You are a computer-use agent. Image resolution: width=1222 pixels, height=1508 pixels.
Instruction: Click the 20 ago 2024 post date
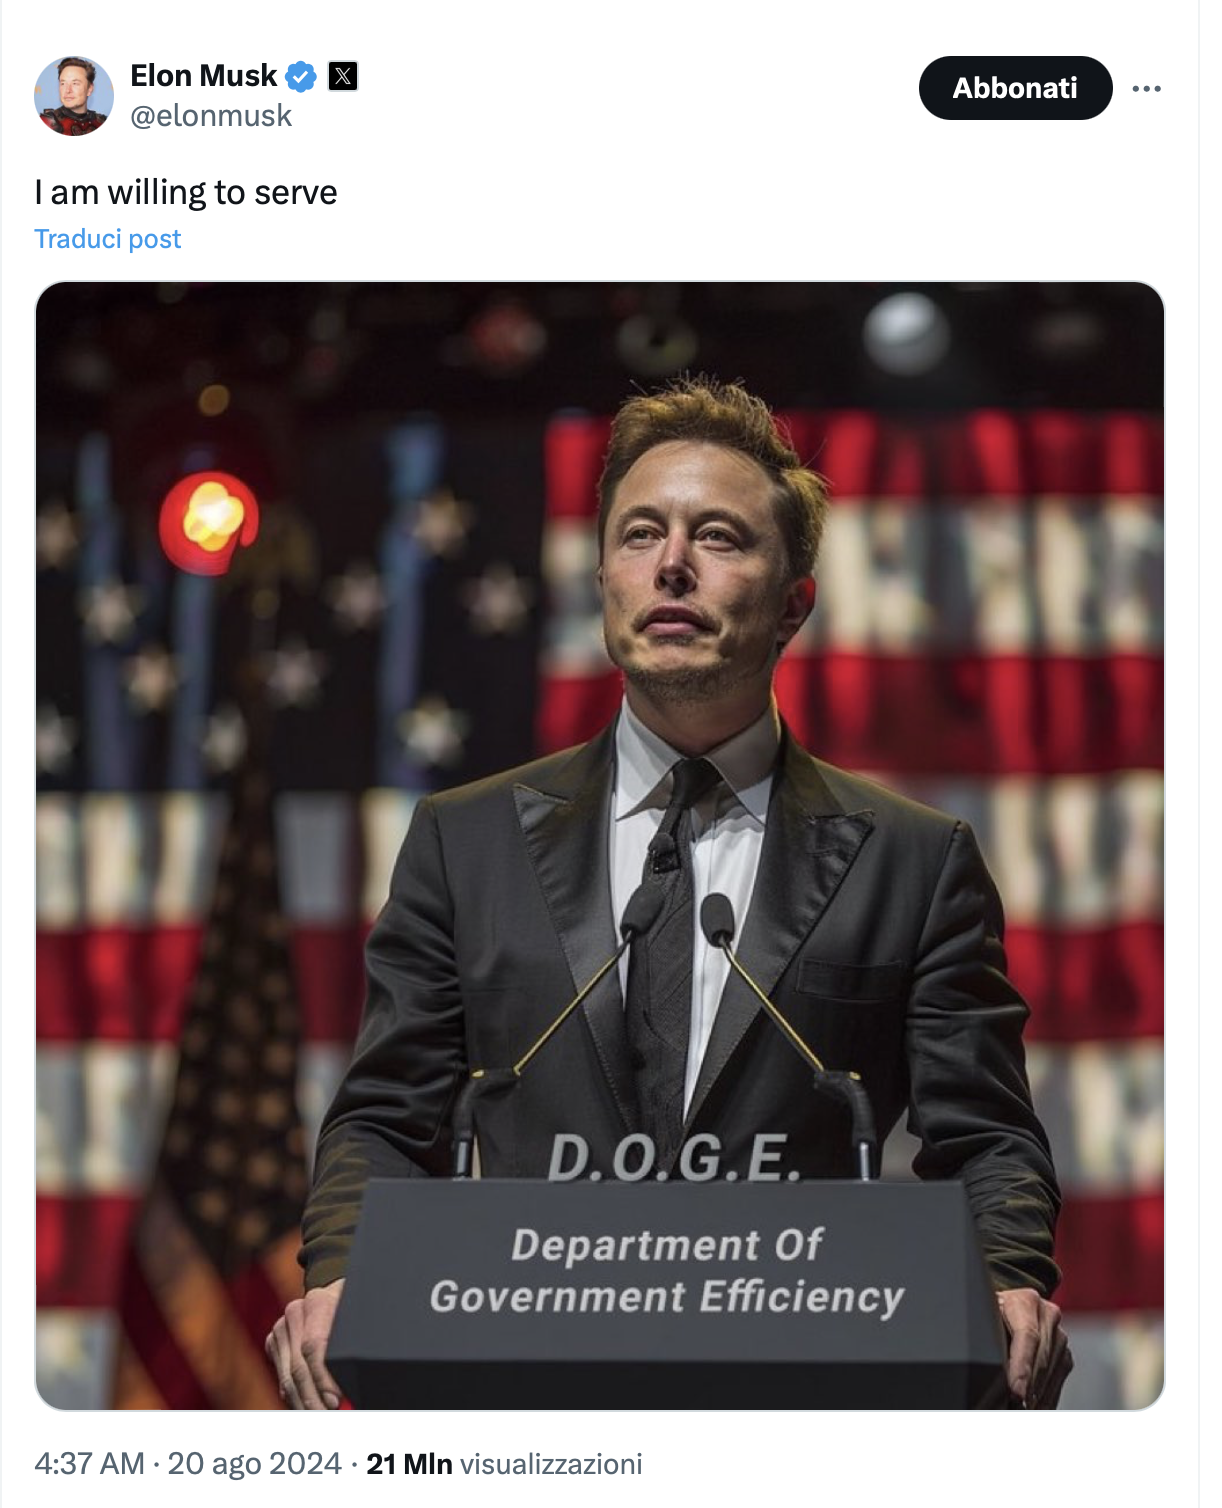coord(254,1464)
